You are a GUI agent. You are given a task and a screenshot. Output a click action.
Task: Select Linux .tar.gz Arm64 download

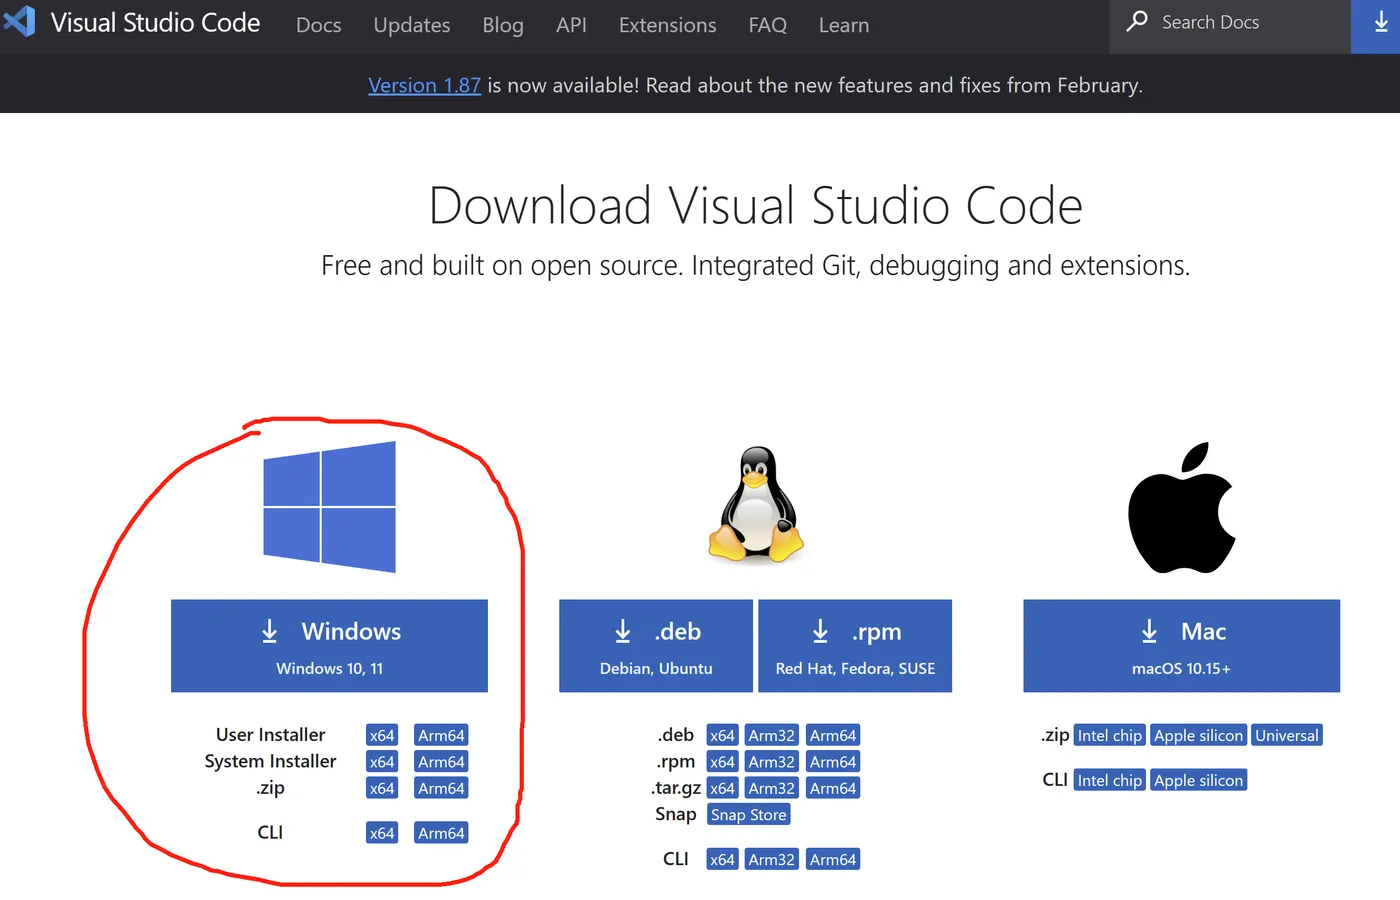coord(833,788)
